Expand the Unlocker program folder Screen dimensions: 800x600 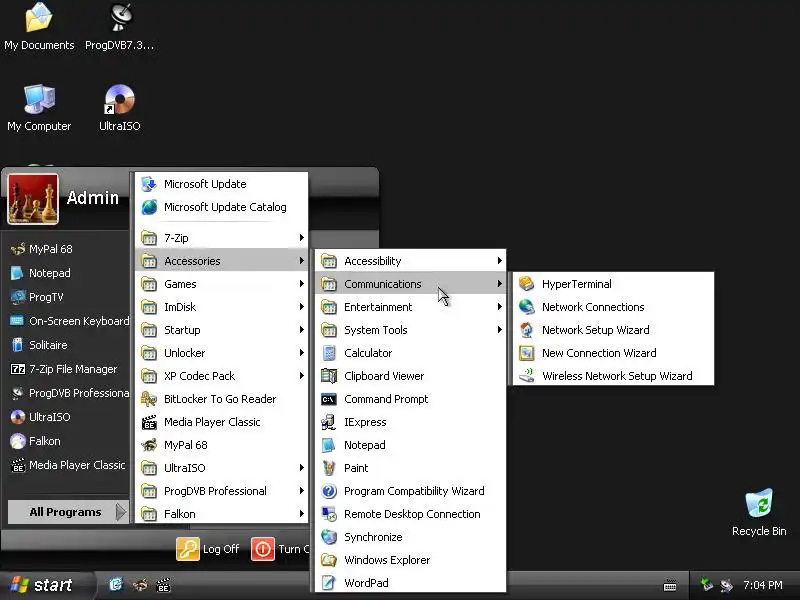coord(222,353)
